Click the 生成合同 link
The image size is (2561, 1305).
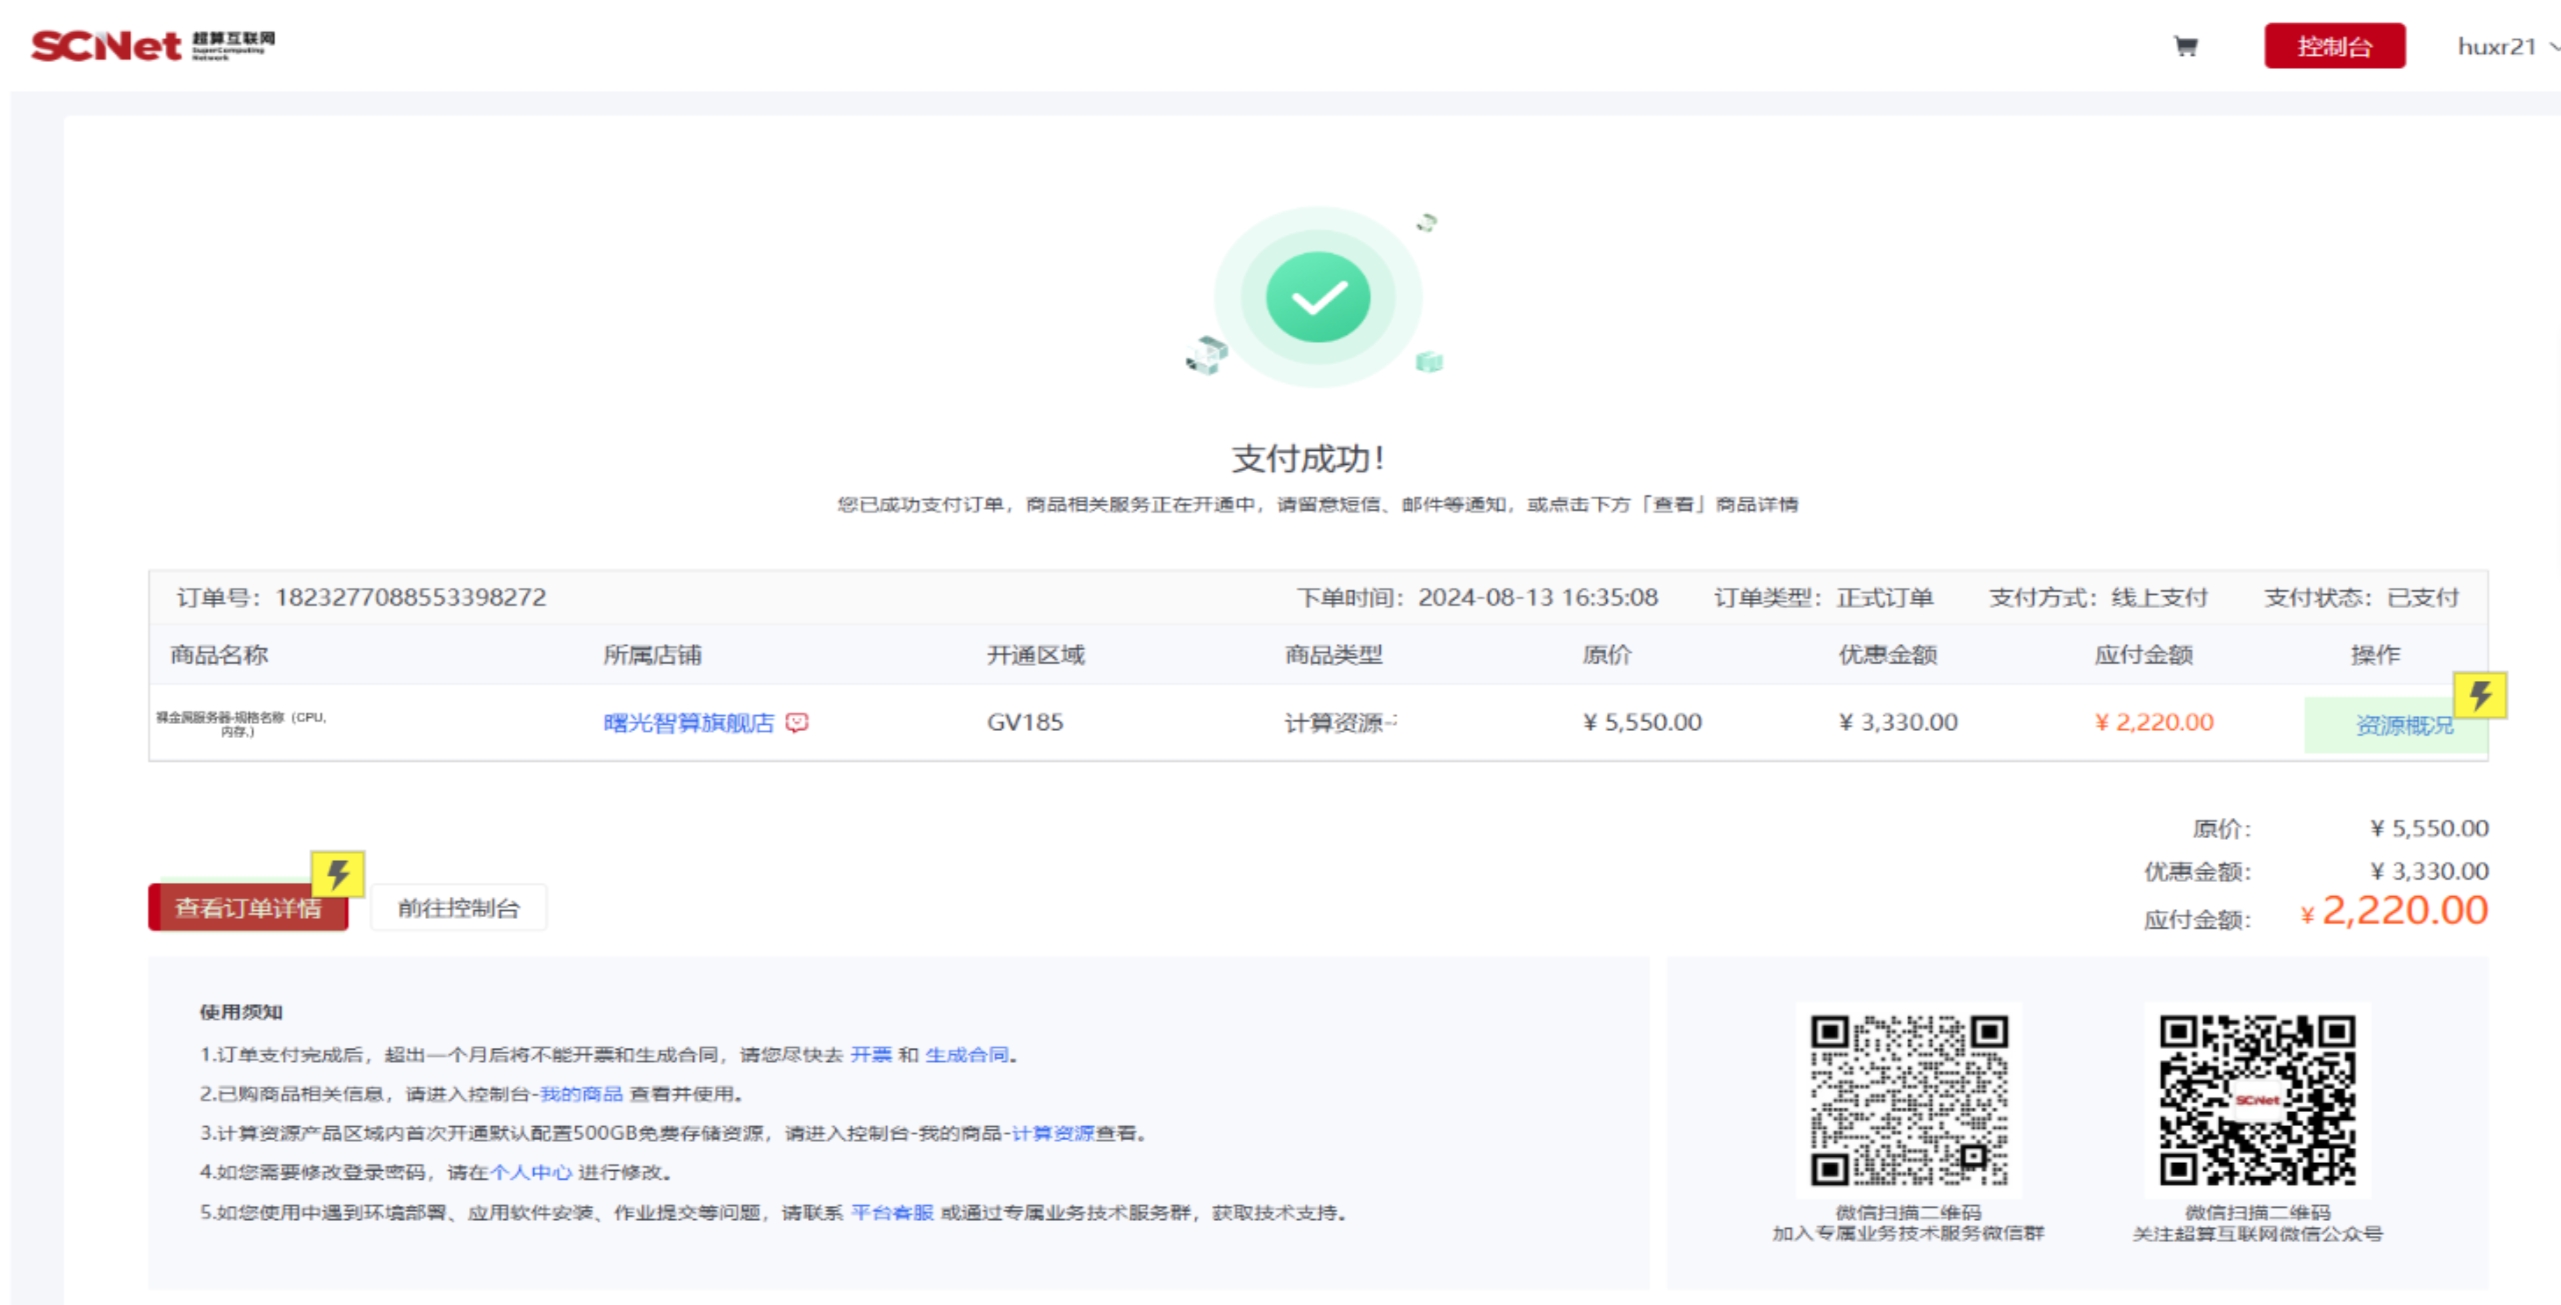tap(966, 1054)
